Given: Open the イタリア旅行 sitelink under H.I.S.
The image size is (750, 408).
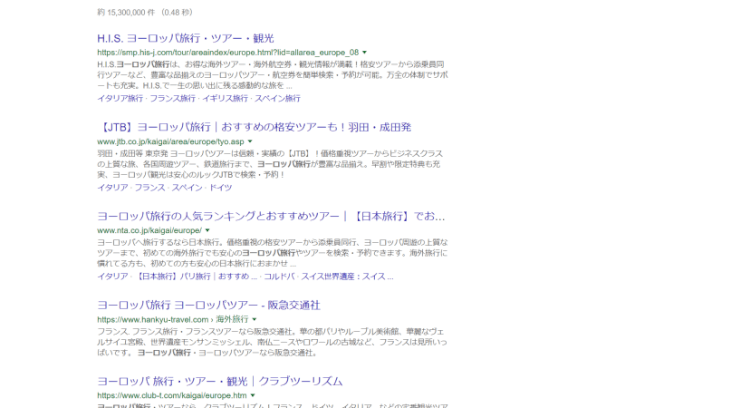Looking at the screenshot, I should coord(120,98).
